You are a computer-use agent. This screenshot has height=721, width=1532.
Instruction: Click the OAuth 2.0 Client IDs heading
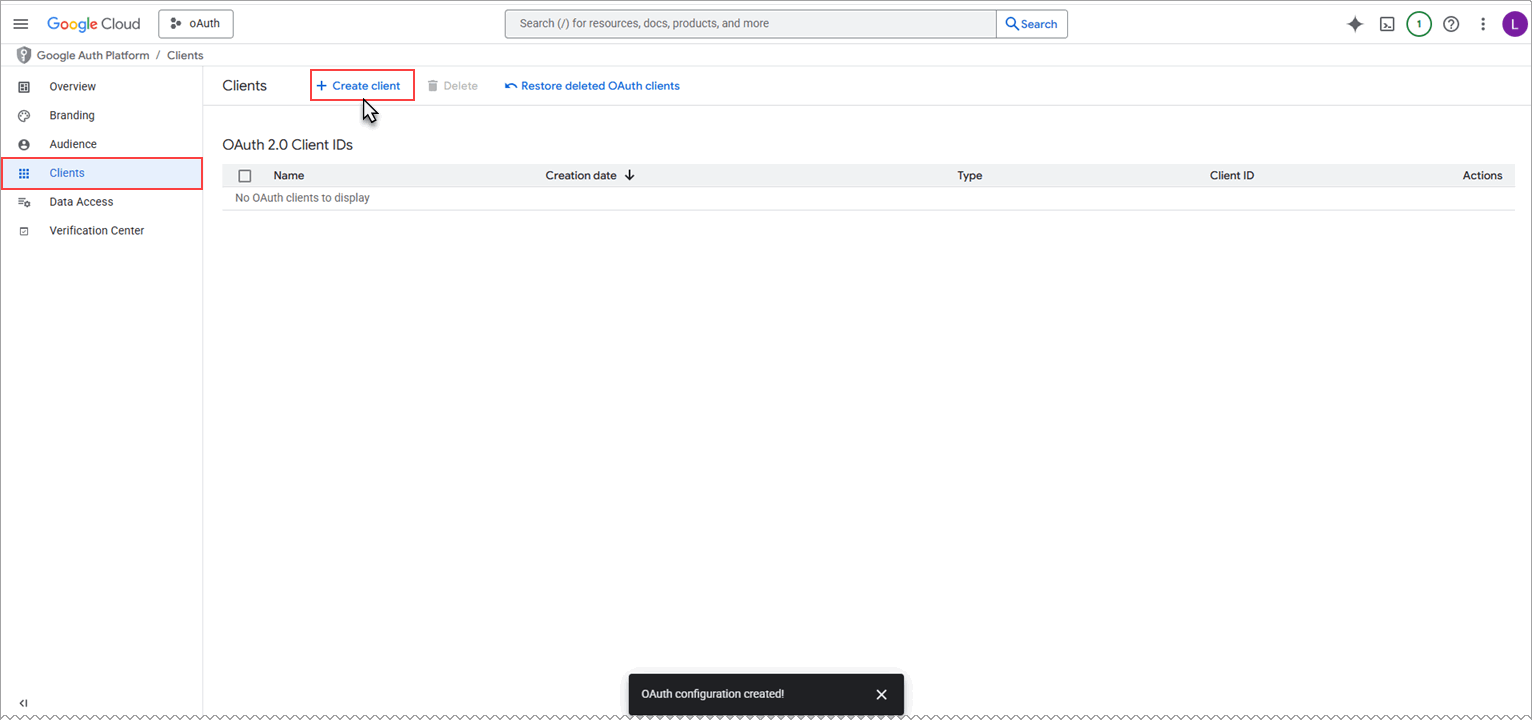click(x=288, y=145)
